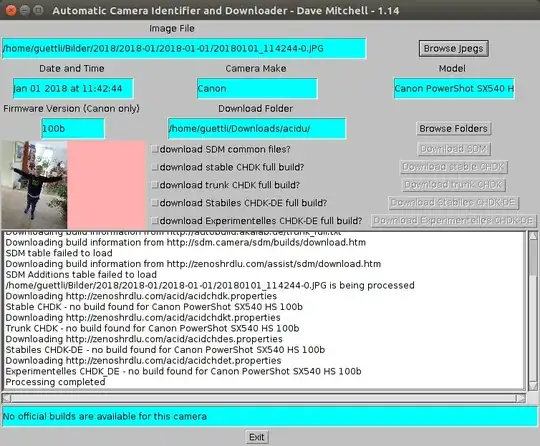Click the horizontal scrollbar left arrow

(x=6, y=398)
